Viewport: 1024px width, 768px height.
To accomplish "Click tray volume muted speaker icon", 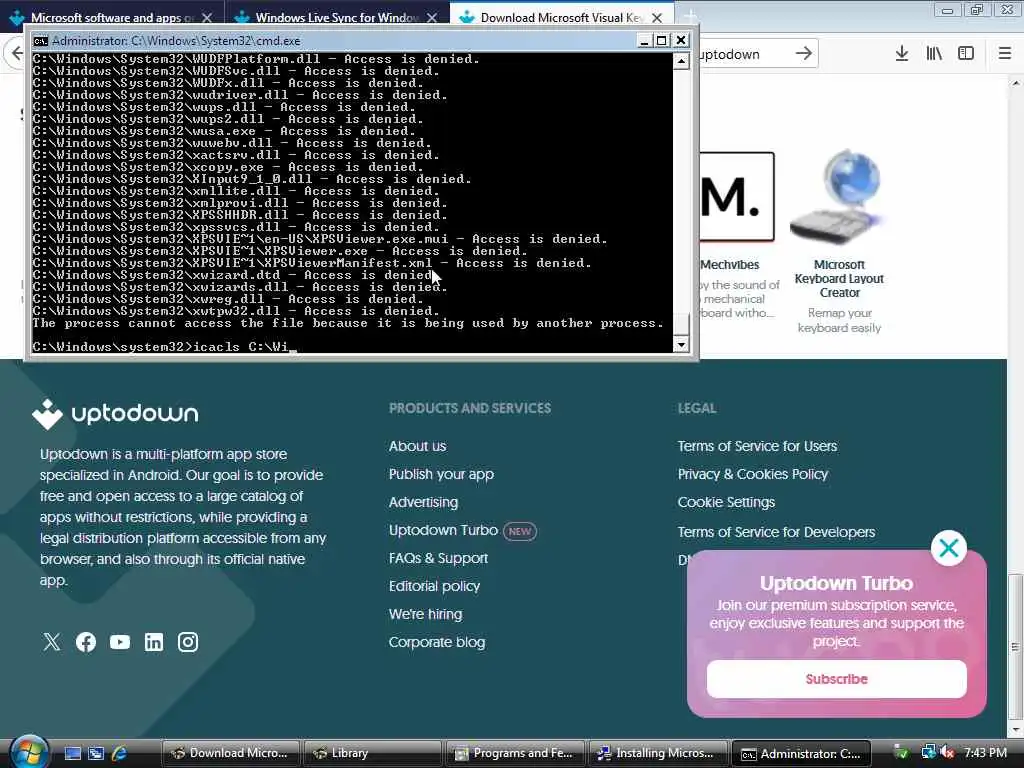I will pyautogui.click(x=947, y=753).
